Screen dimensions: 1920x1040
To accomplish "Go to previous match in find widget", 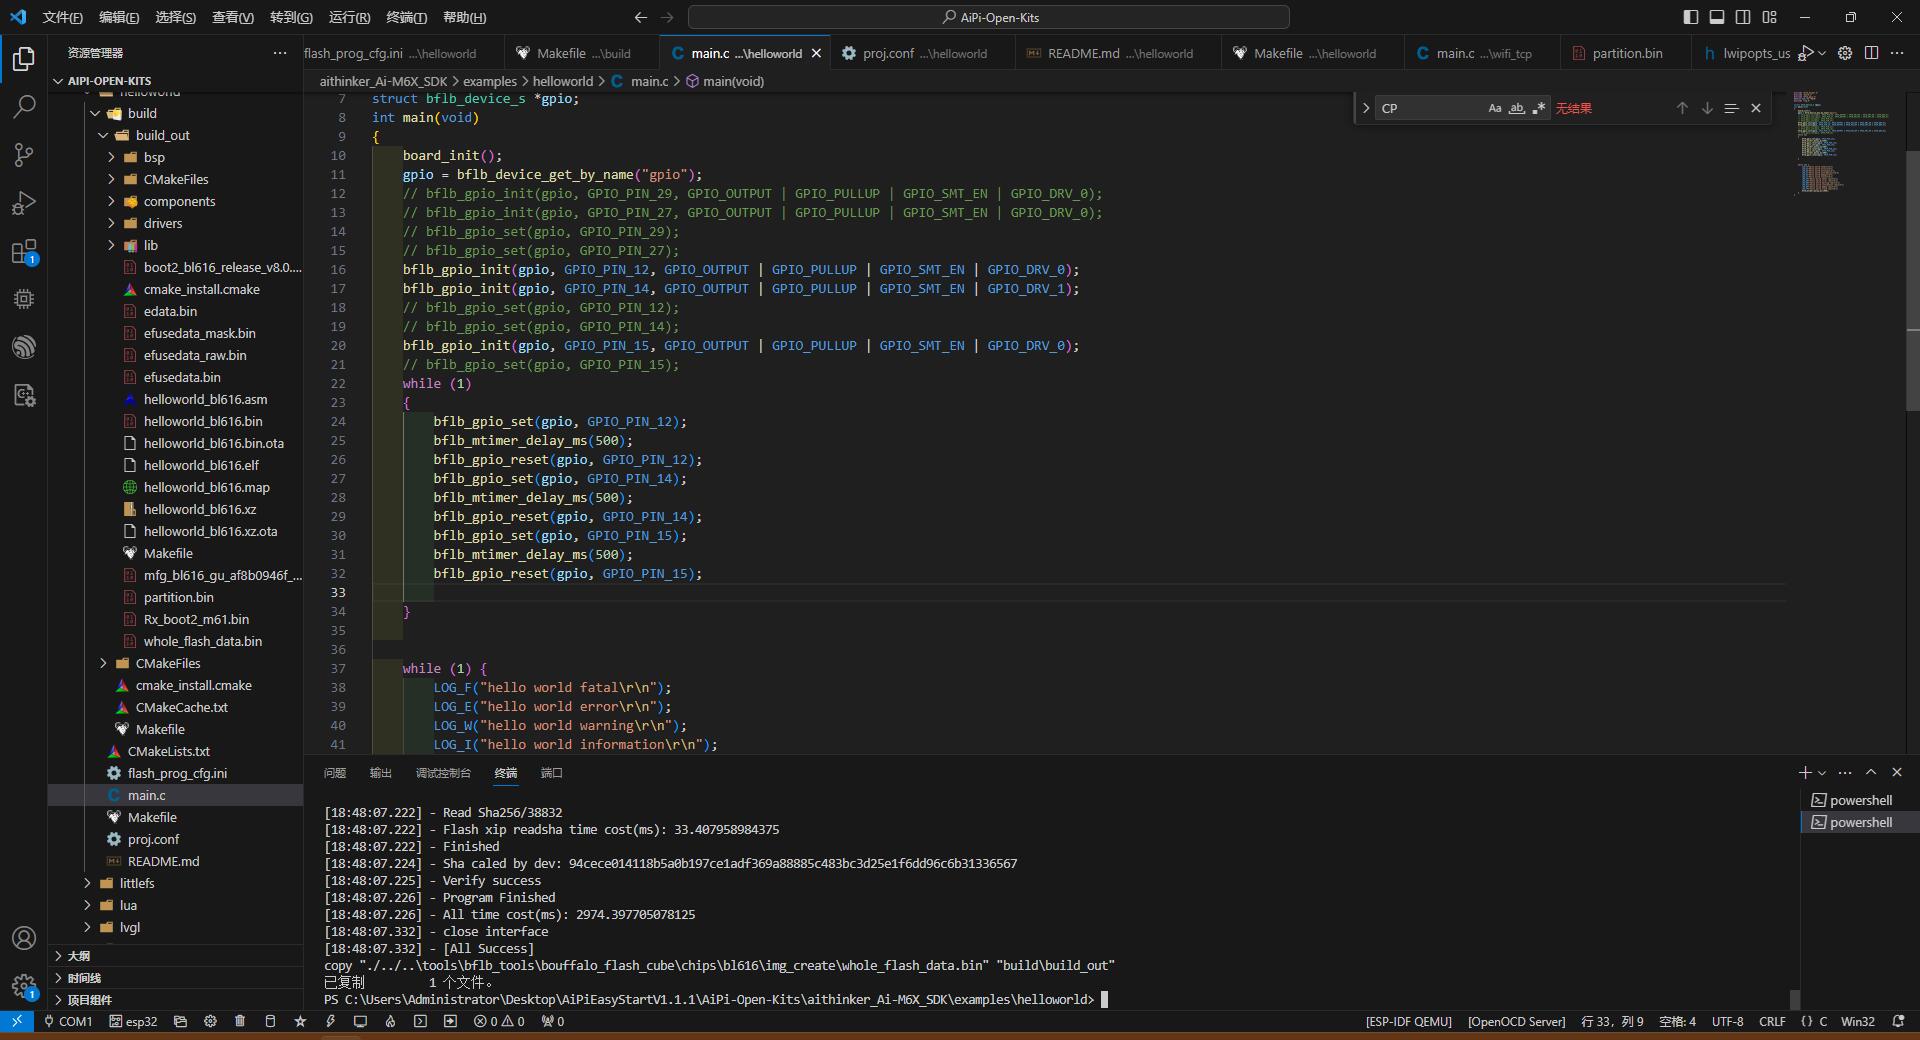I will pos(1682,108).
